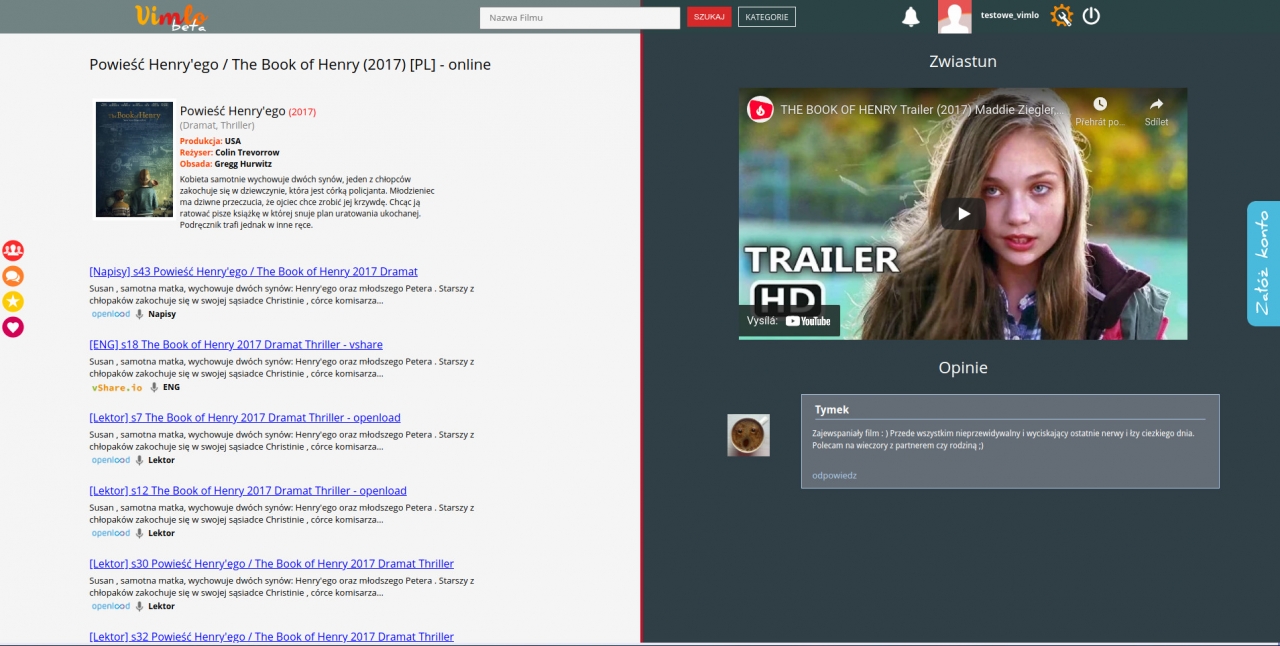Image resolution: width=1280 pixels, height=646 pixels.
Task: Click the ENG label under the s18 link
Action: point(171,387)
